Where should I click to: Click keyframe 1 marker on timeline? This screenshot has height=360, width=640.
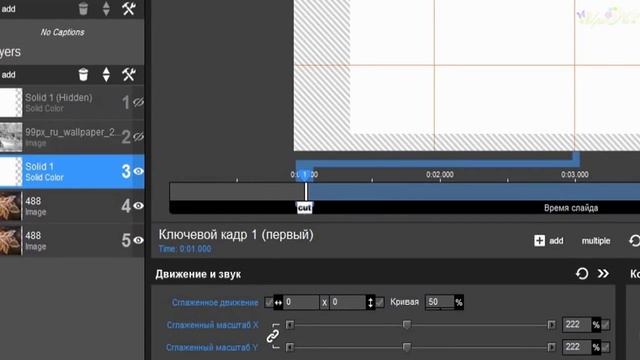(x=304, y=175)
